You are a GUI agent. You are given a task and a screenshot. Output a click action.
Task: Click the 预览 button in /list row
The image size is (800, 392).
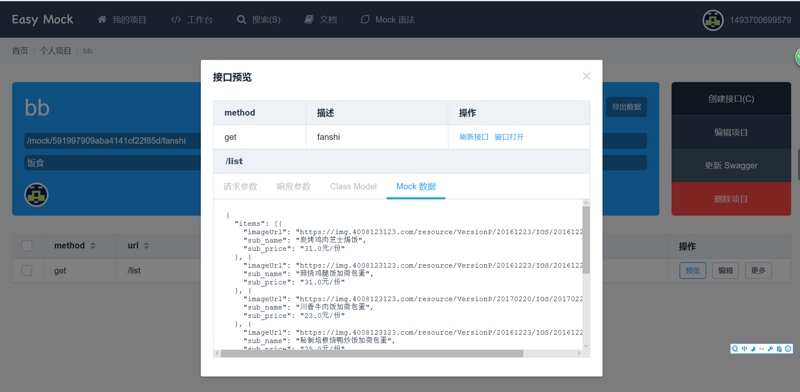click(693, 271)
